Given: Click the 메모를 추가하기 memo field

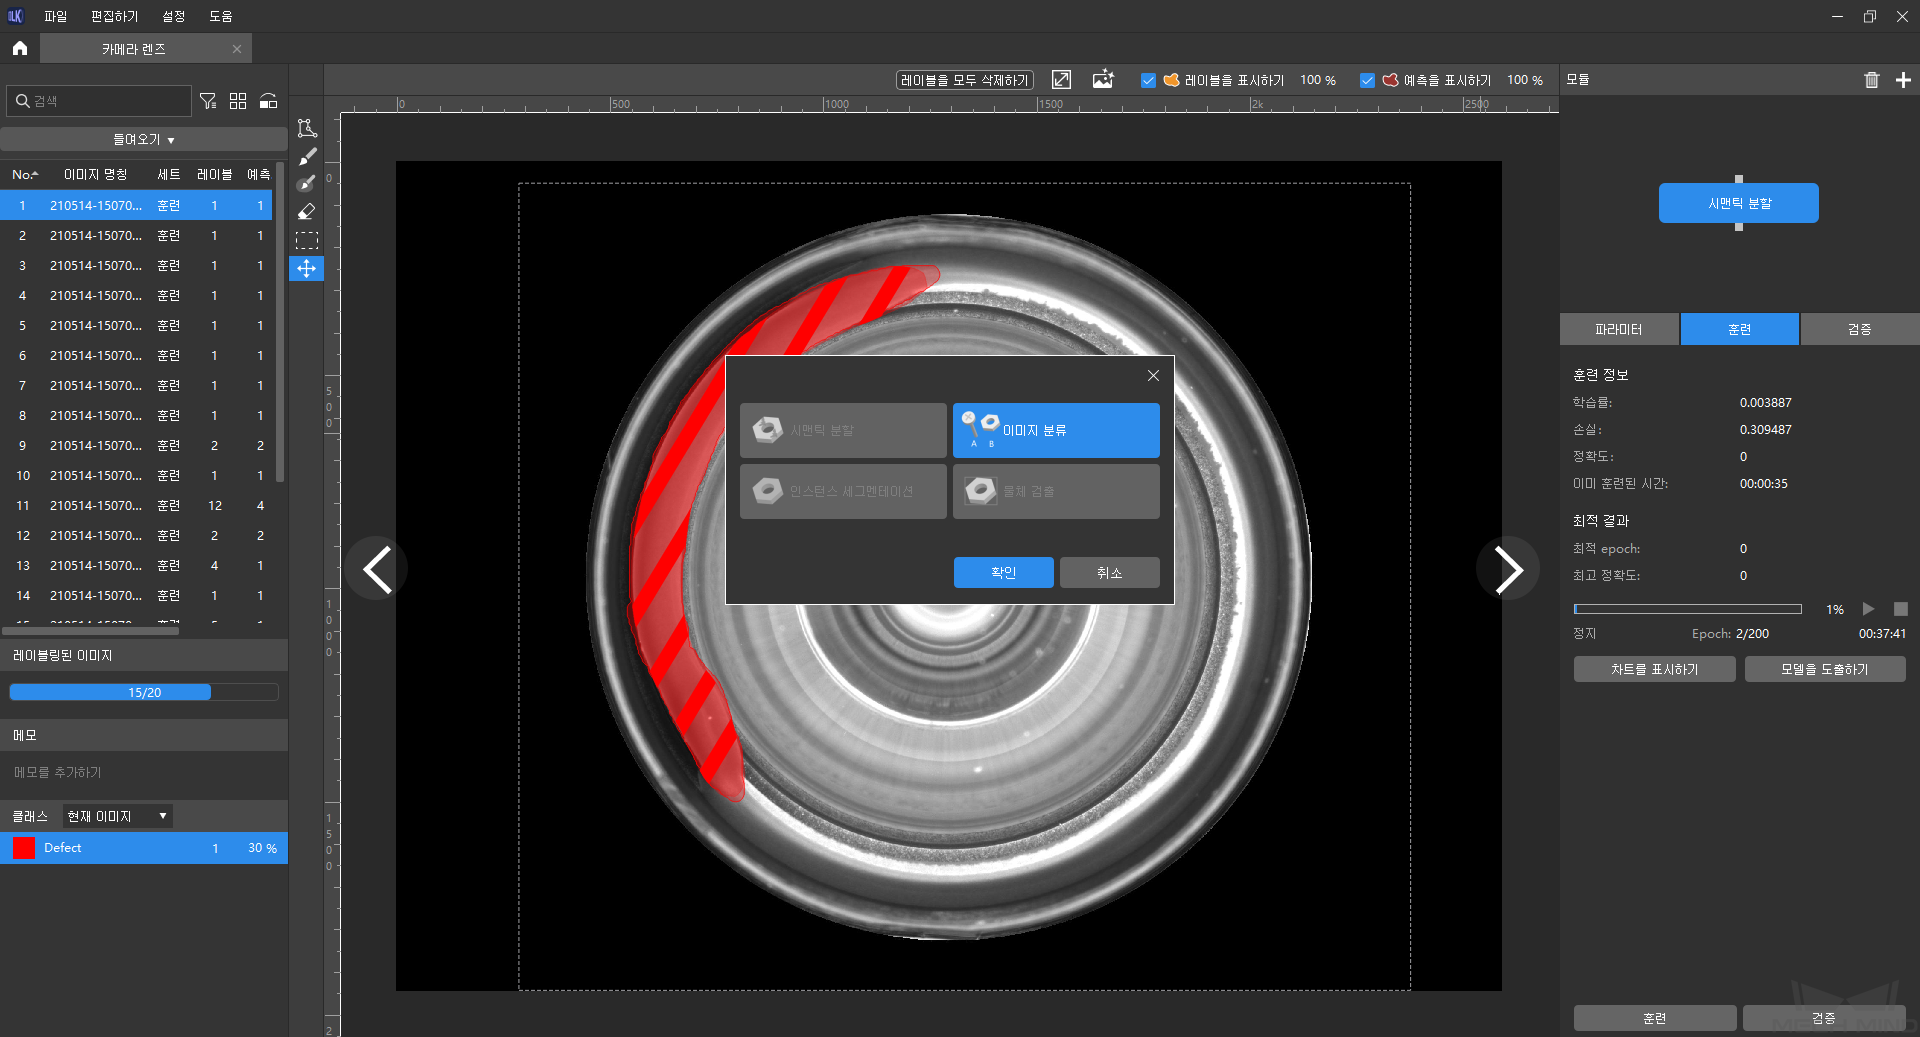Looking at the screenshot, I should pyautogui.click(x=144, y=772).
